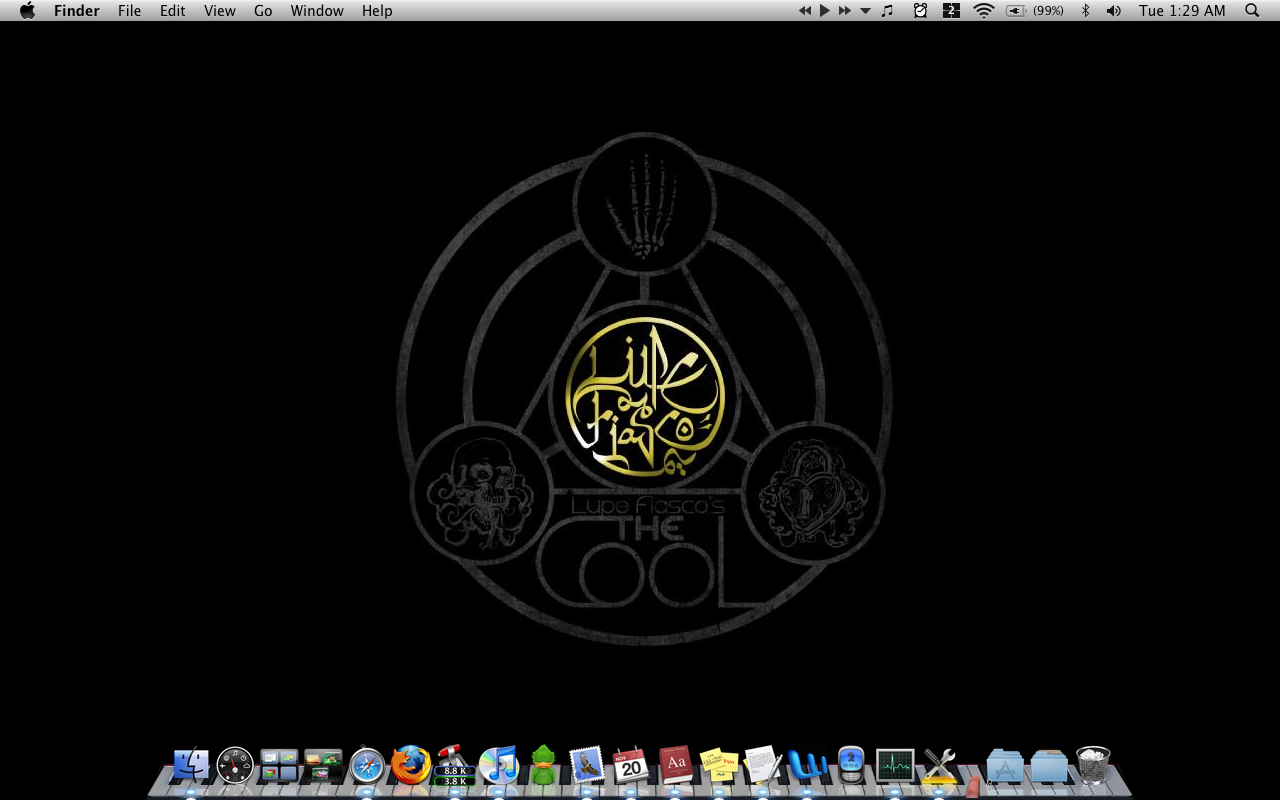Open Stickies yellow notes icon
This screenshot has height=800, width=1280.
[x=718, y=766]
